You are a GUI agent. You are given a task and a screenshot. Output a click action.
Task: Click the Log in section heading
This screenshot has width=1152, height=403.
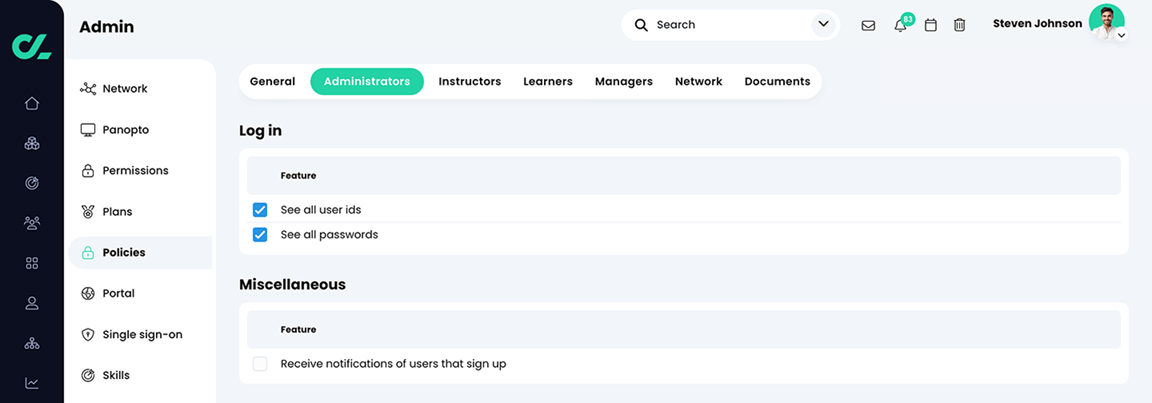pos(261,131)
